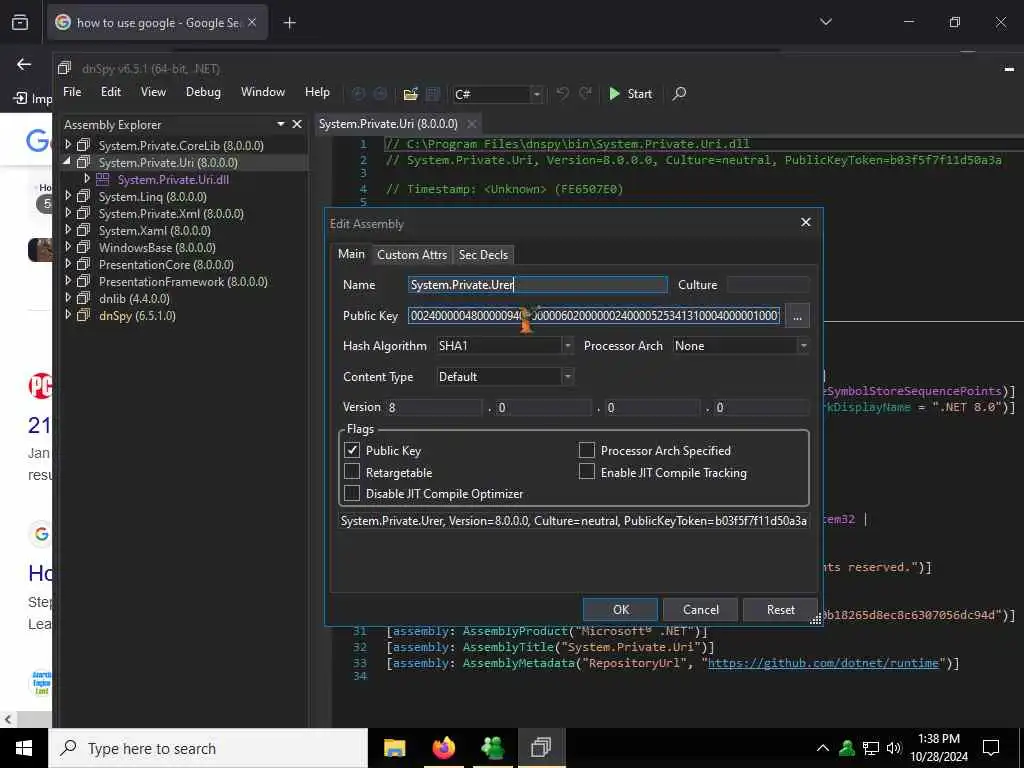The width and height of the screenshot is (1024, 768).
Task: Click the Open file toolbar icon
Action: click(x=410, y=94)
